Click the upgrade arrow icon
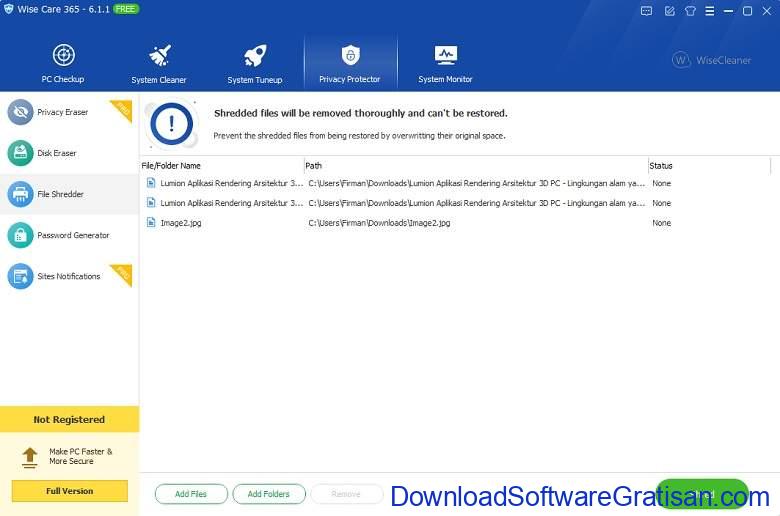The image size is (780, 516). click(x=30, y=457)
